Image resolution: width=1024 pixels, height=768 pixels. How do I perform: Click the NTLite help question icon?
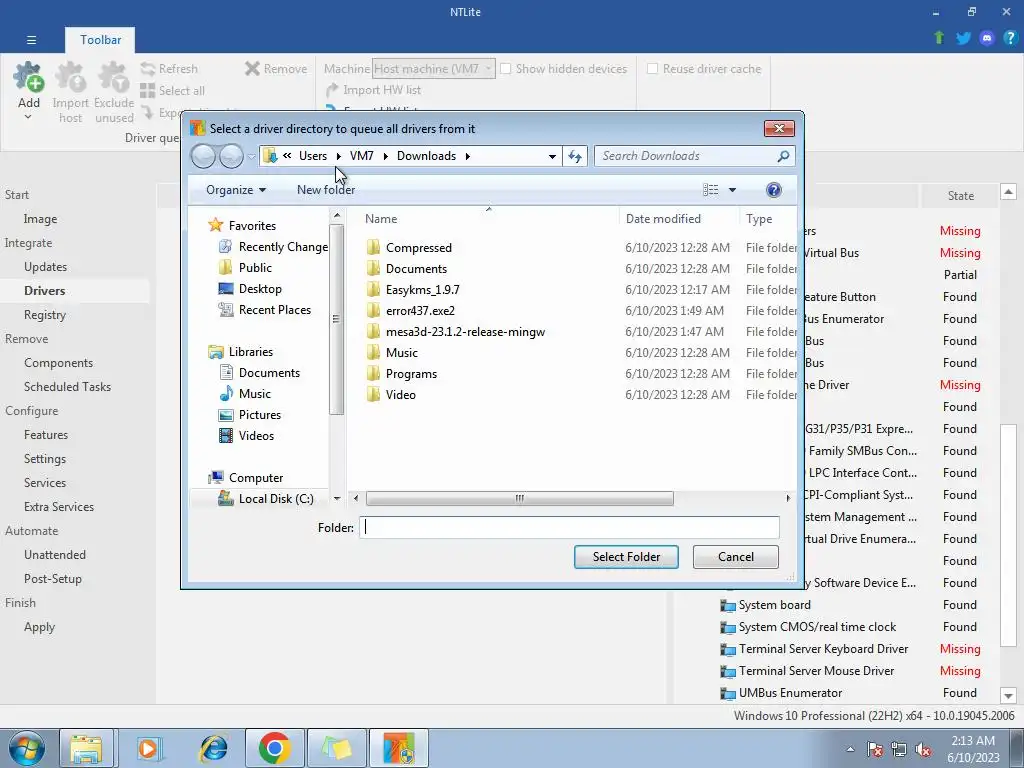tap(1010, 38)
